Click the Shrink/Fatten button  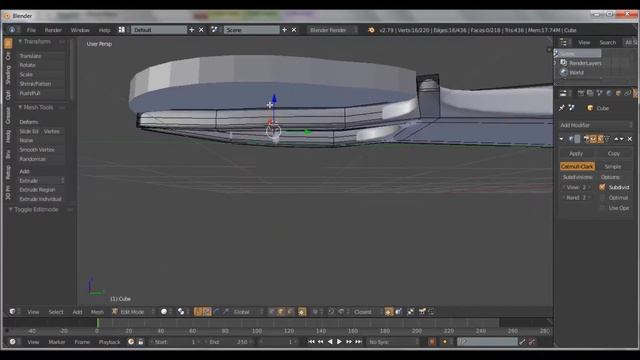(41, 84)
